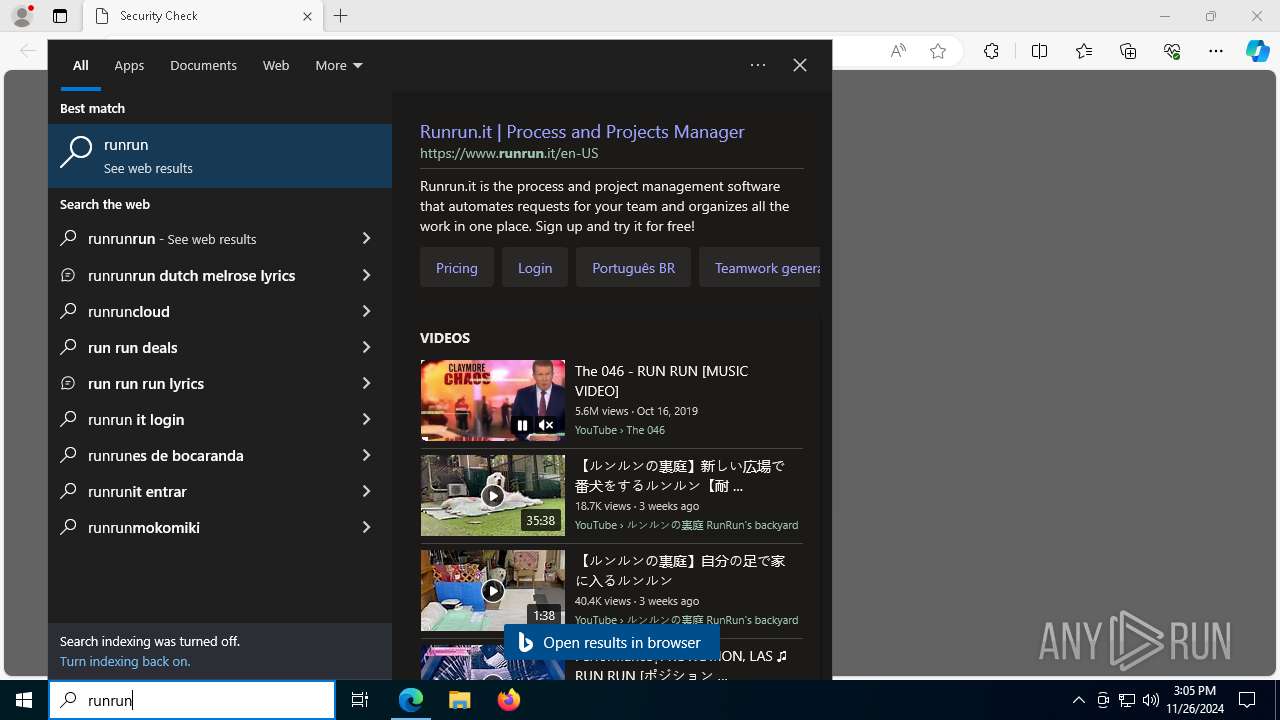Select the runruncloud suggestion text
The image size is (1280, 720).
129,311
